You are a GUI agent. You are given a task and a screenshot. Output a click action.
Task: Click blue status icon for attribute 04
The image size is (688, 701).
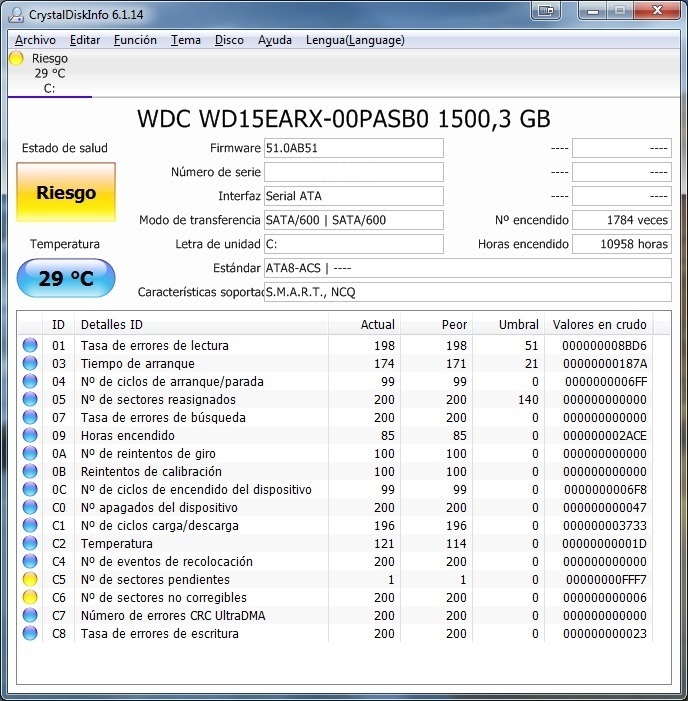point(30,381)
